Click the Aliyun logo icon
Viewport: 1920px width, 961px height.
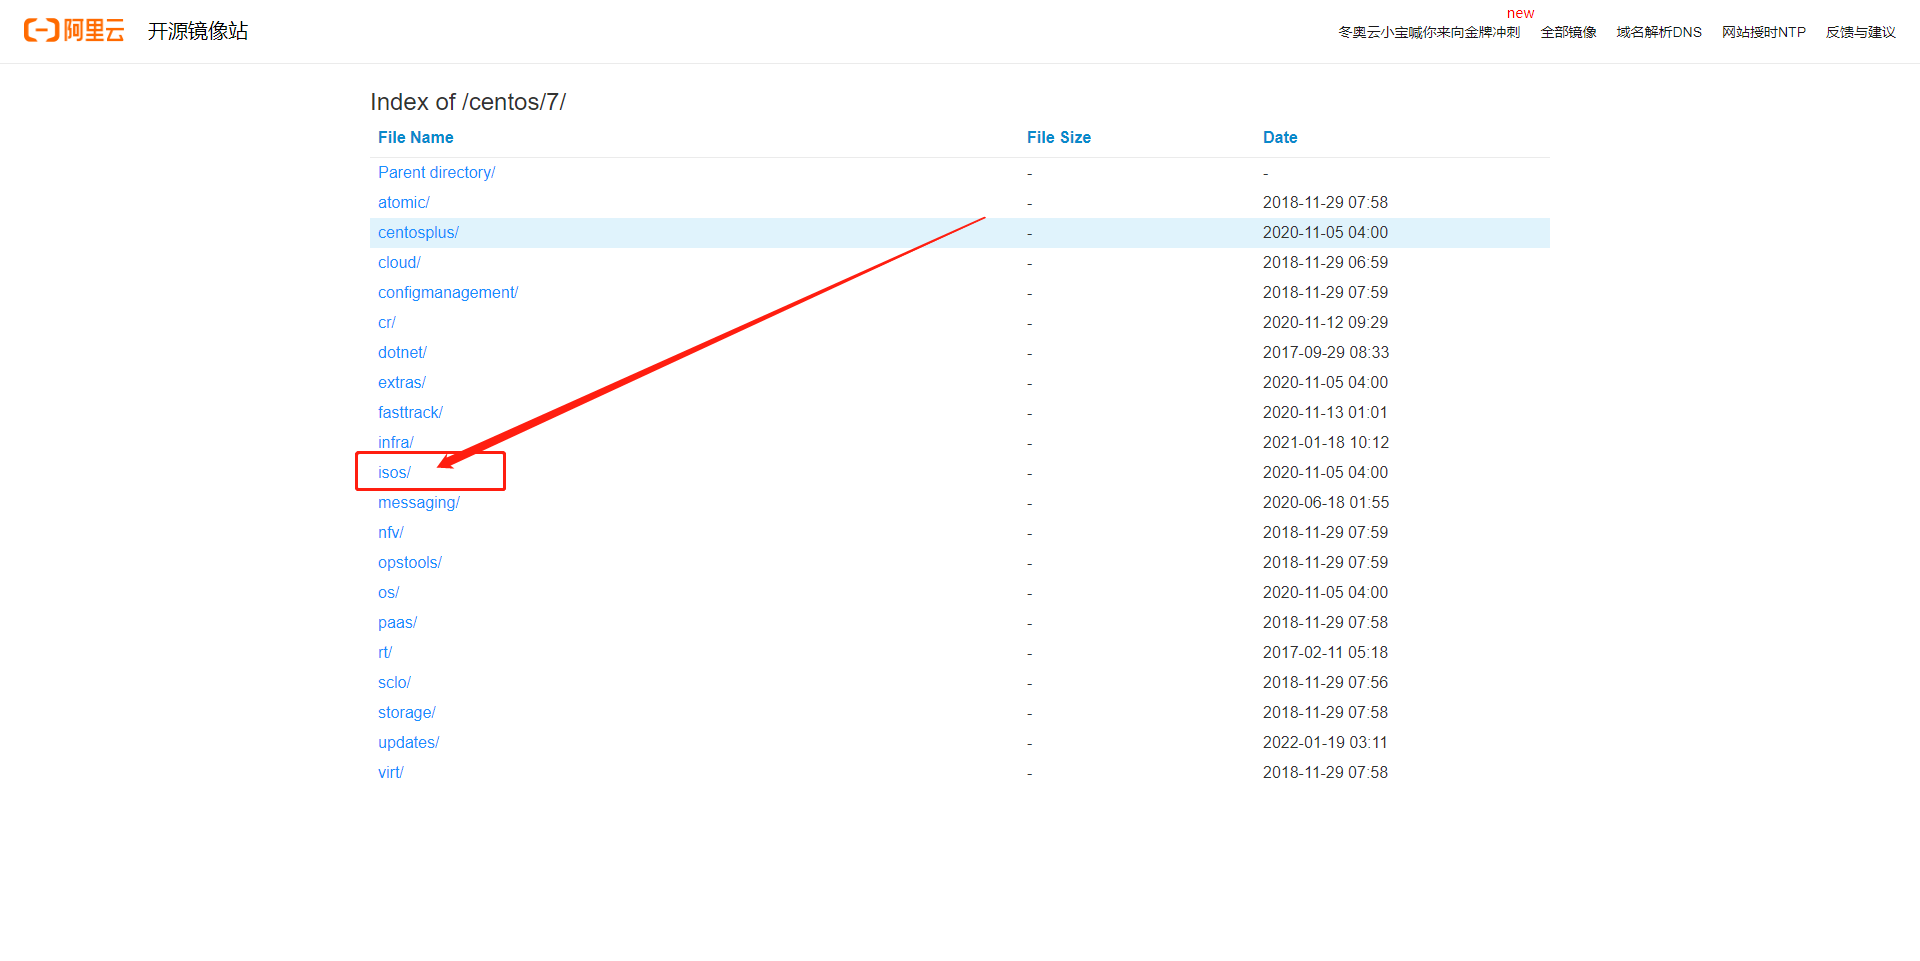(74, 31)
